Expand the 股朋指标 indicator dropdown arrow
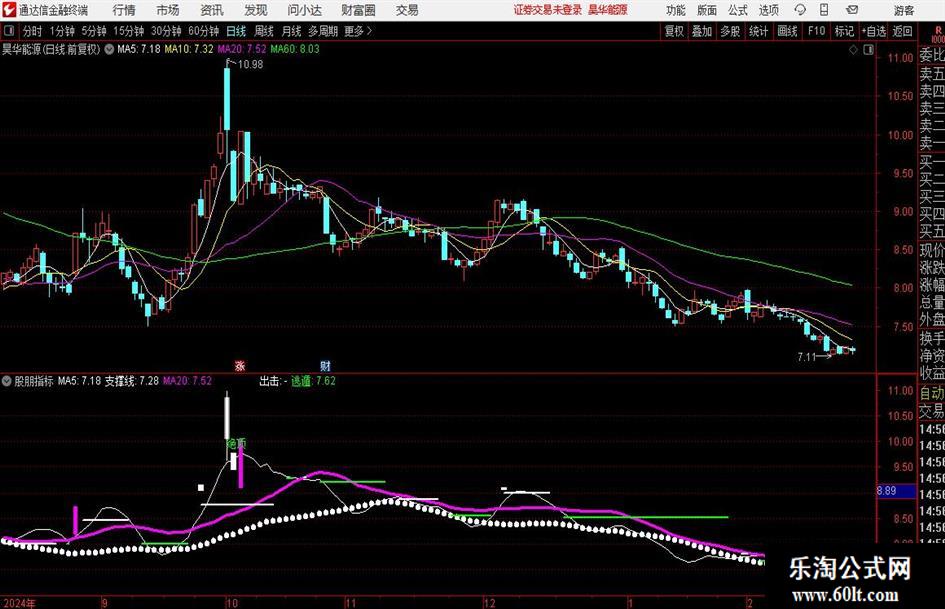 coord(7,381)
